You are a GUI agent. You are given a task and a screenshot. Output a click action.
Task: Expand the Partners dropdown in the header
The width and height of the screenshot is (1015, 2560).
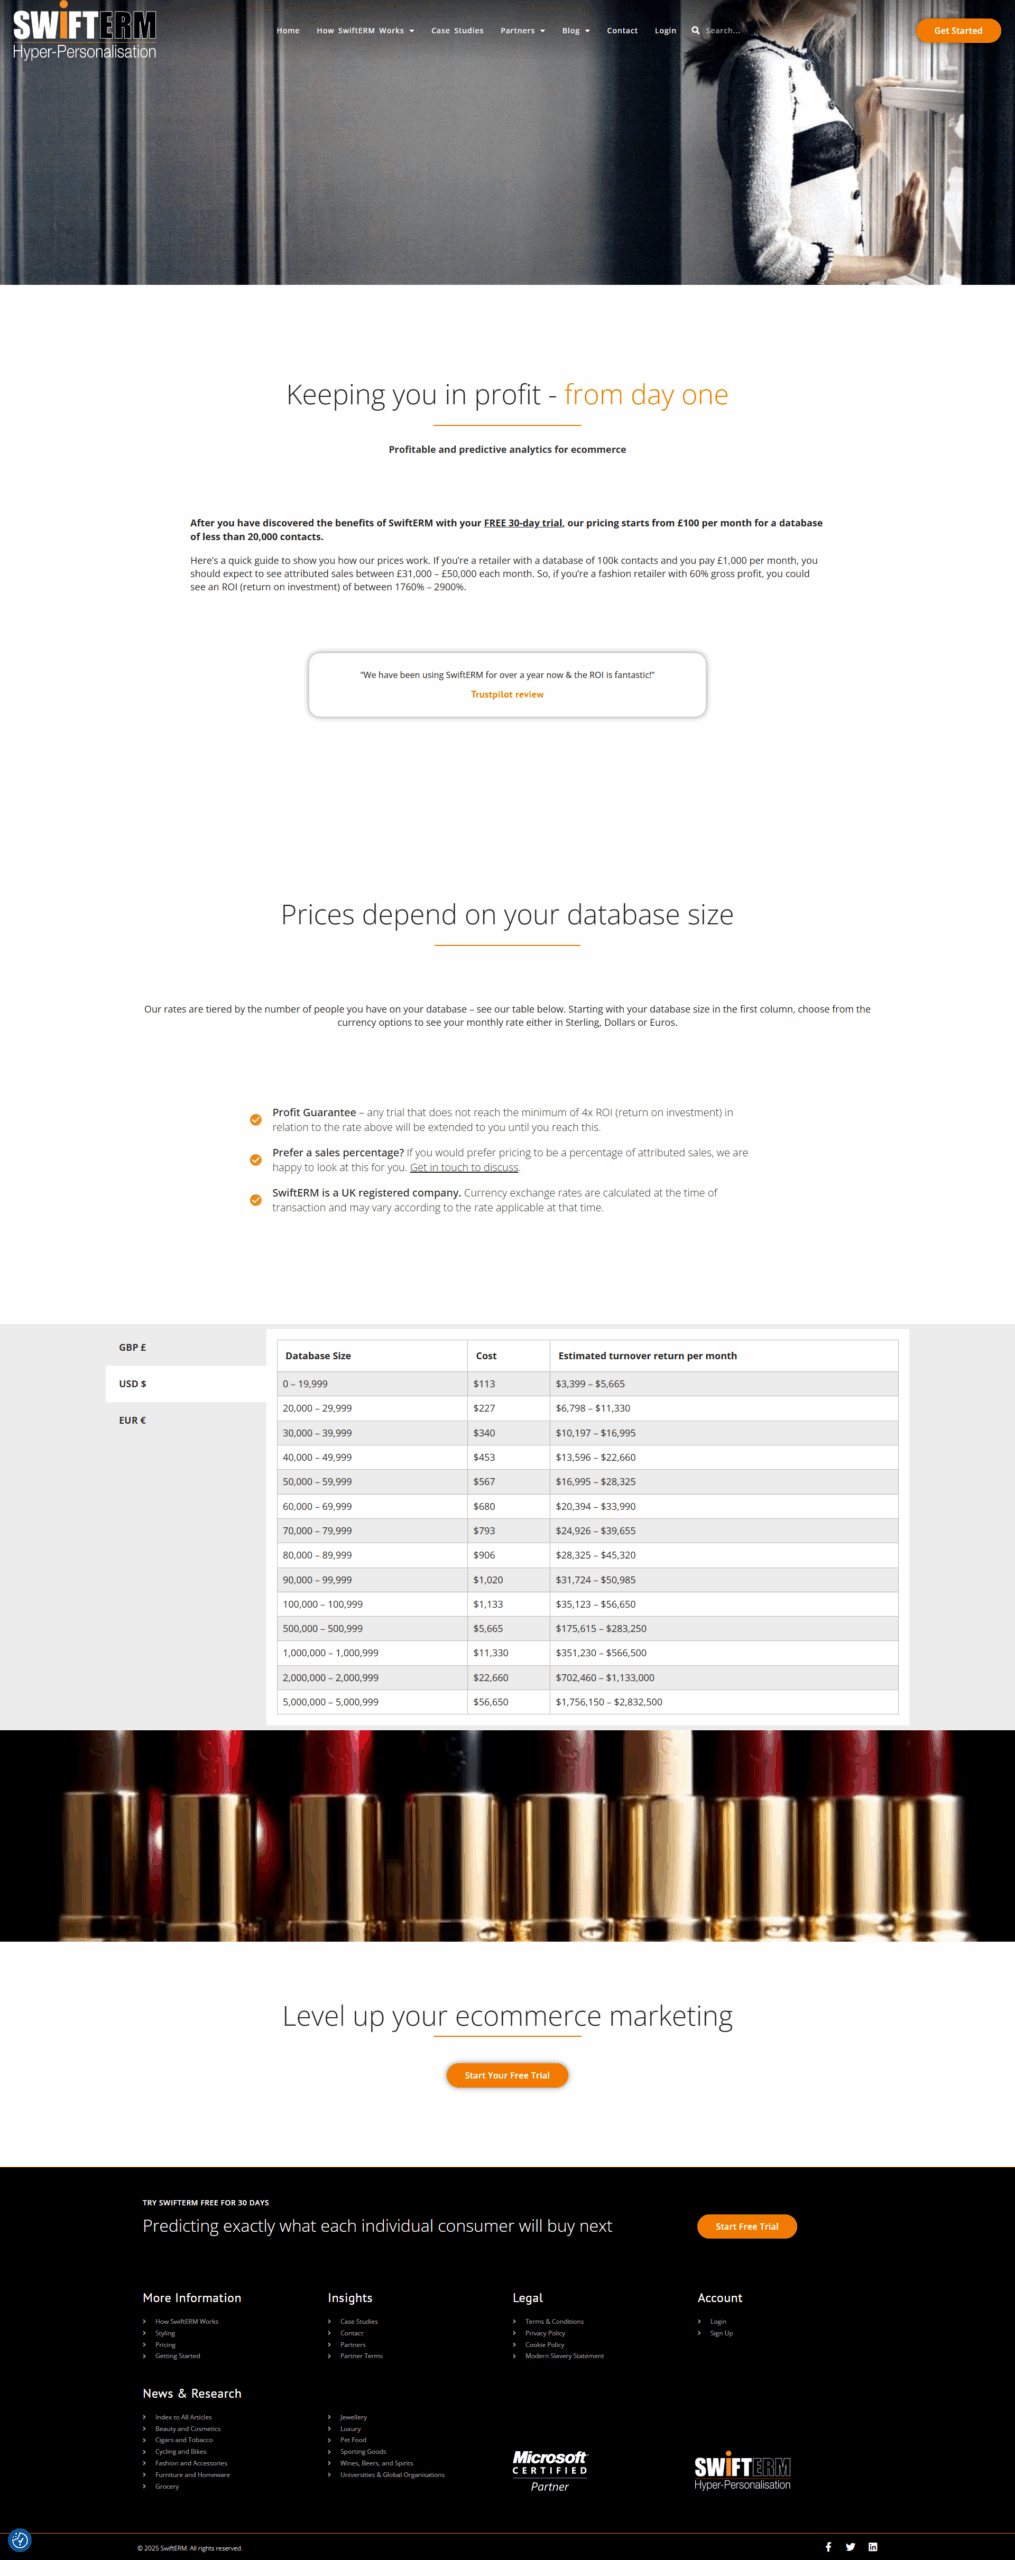click(523, 31)
